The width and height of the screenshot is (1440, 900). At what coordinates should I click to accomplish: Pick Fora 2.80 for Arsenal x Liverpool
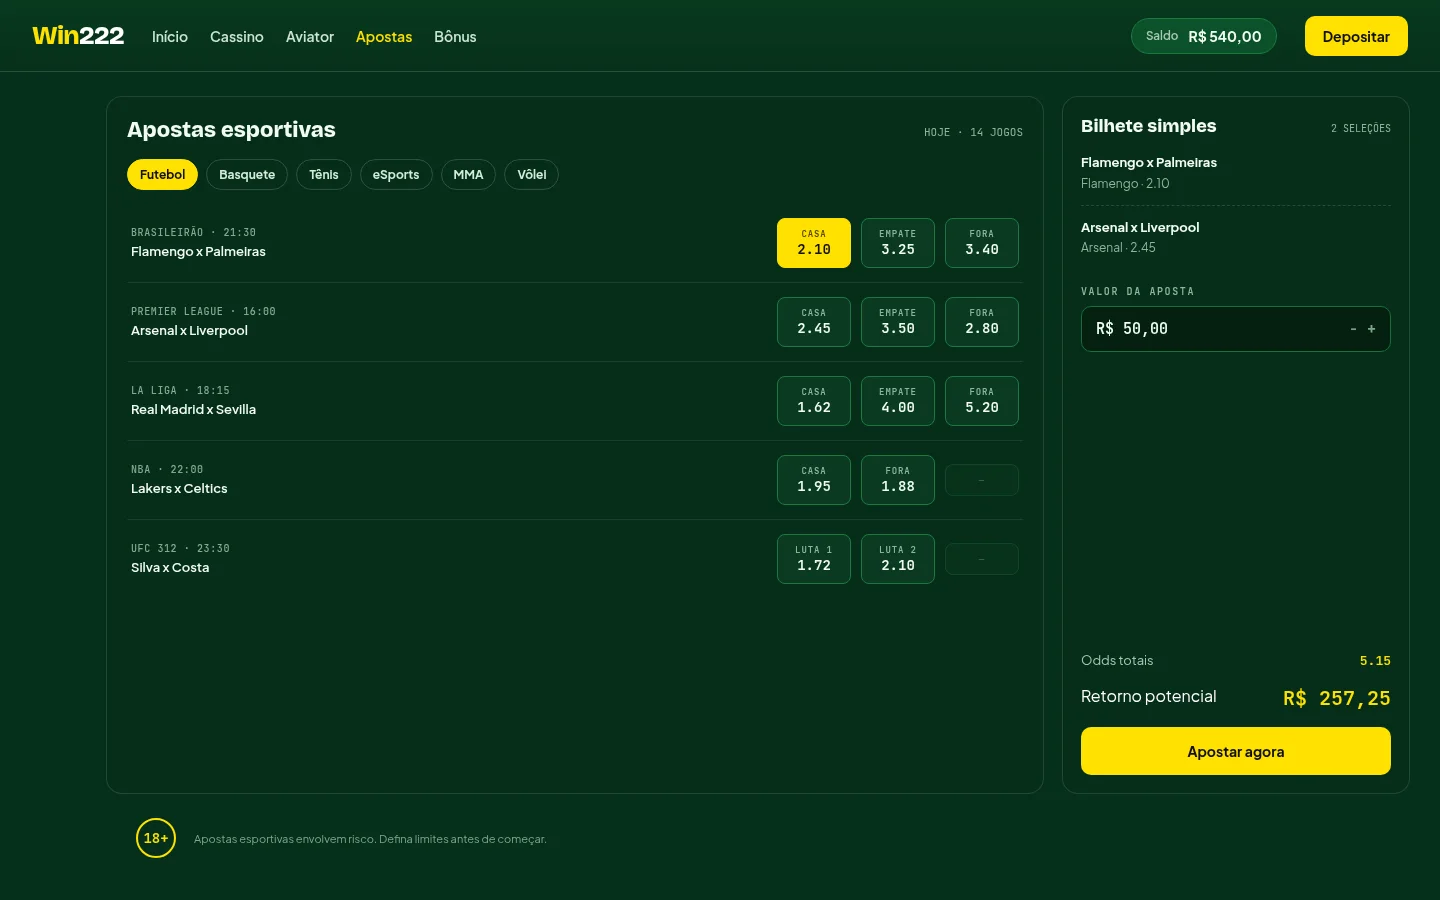982,322
